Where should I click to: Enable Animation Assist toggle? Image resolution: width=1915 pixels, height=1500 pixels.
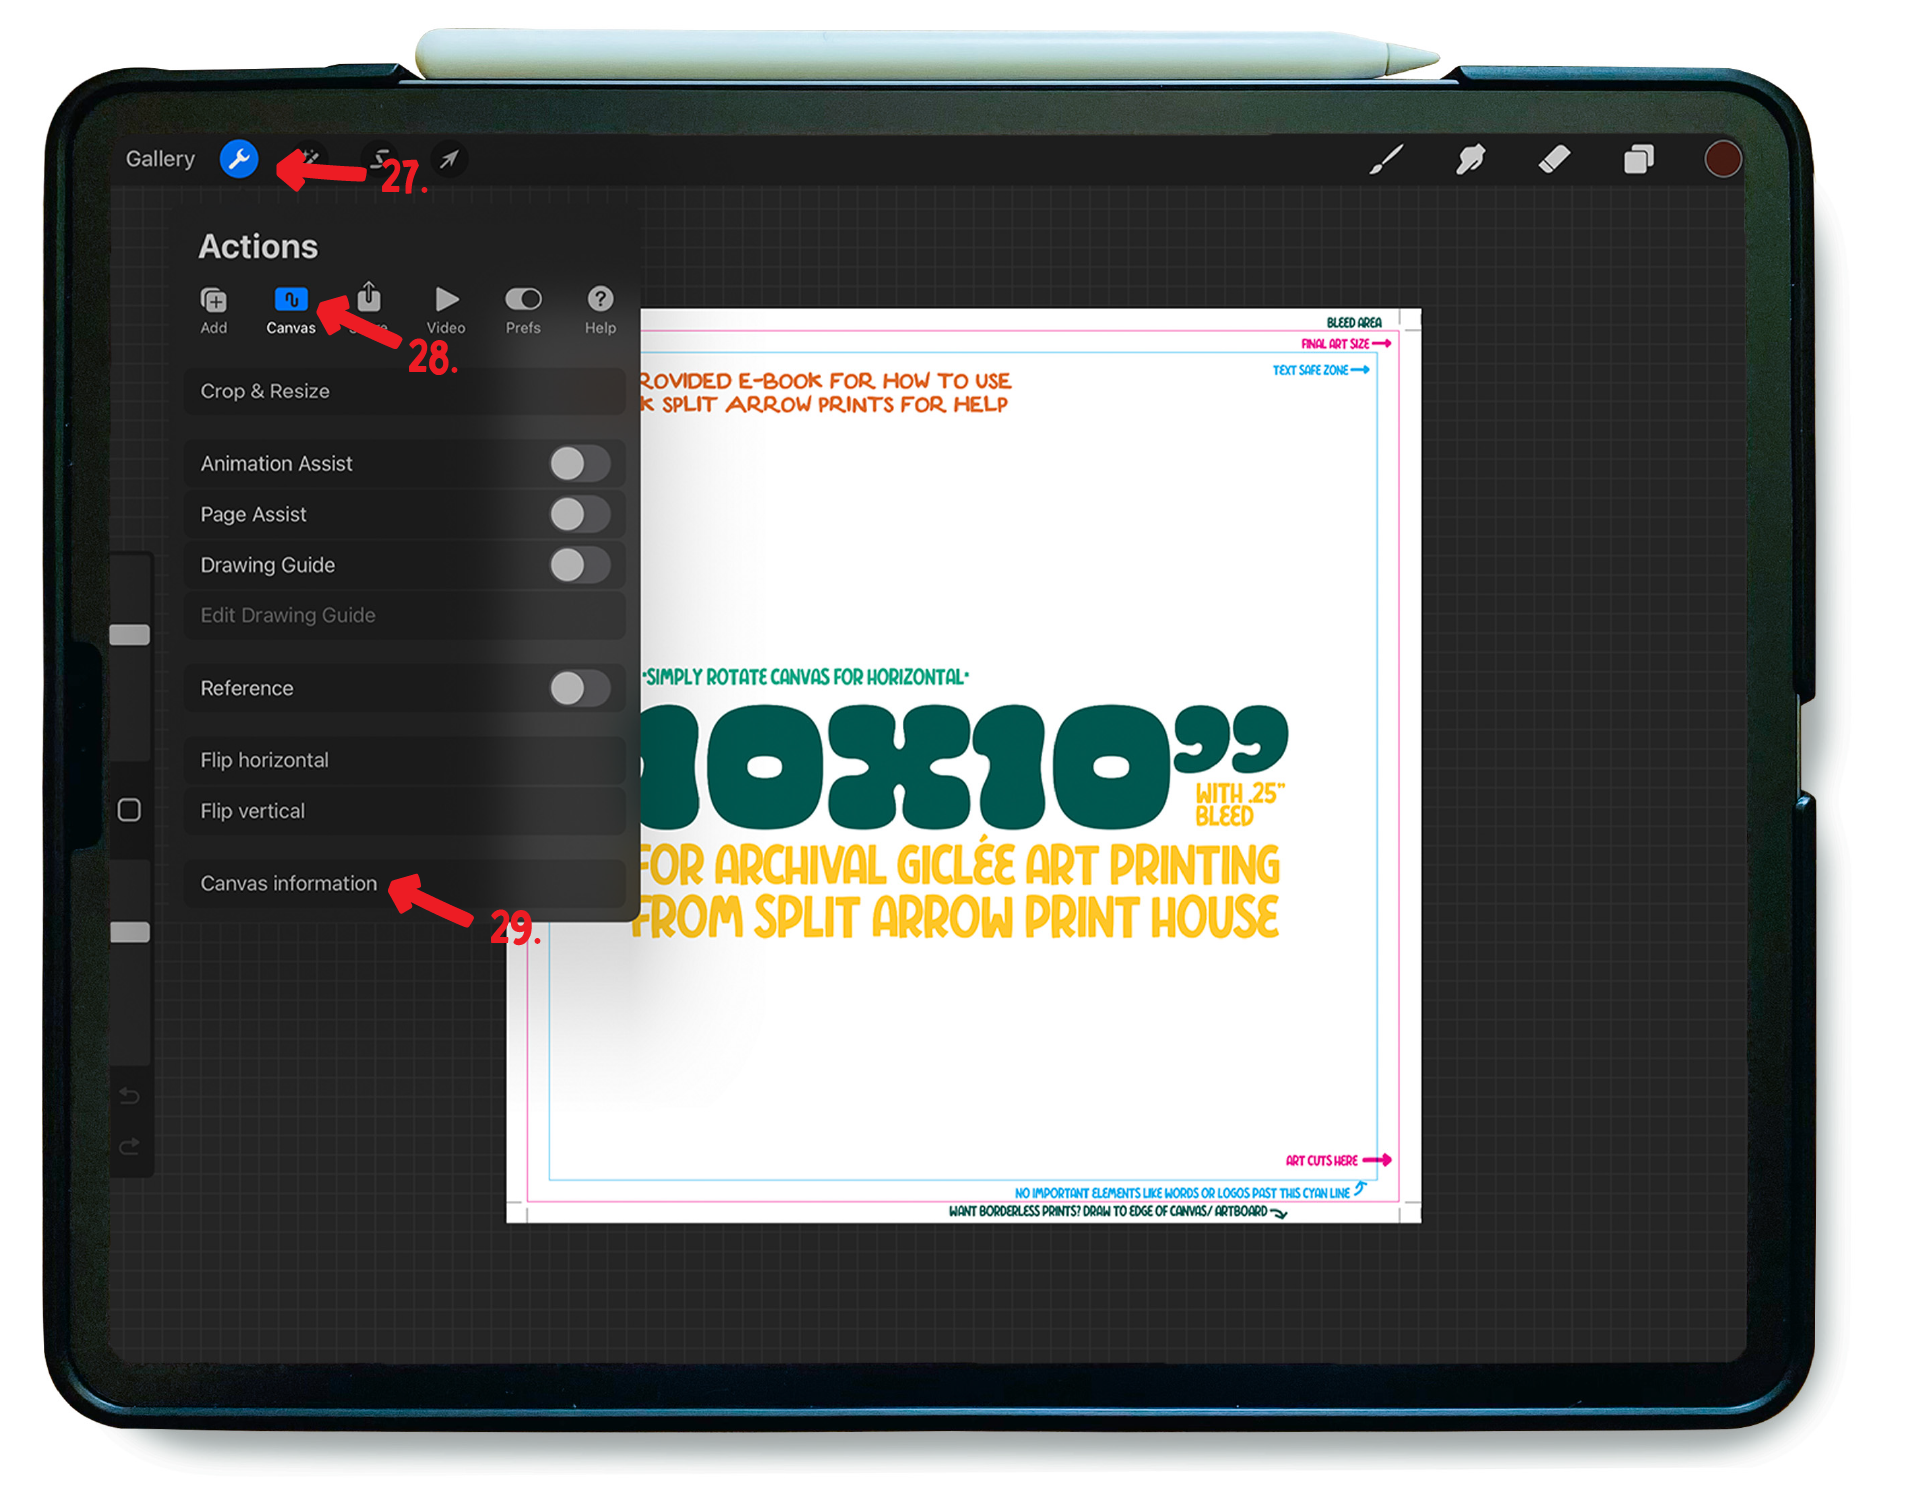pos(580,463)
